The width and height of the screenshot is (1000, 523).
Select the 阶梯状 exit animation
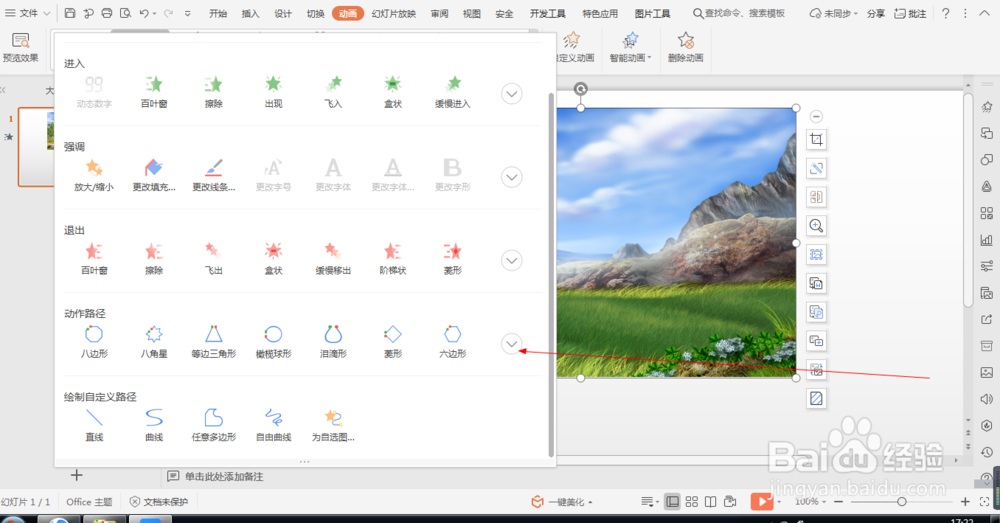(x=393, y=259)
